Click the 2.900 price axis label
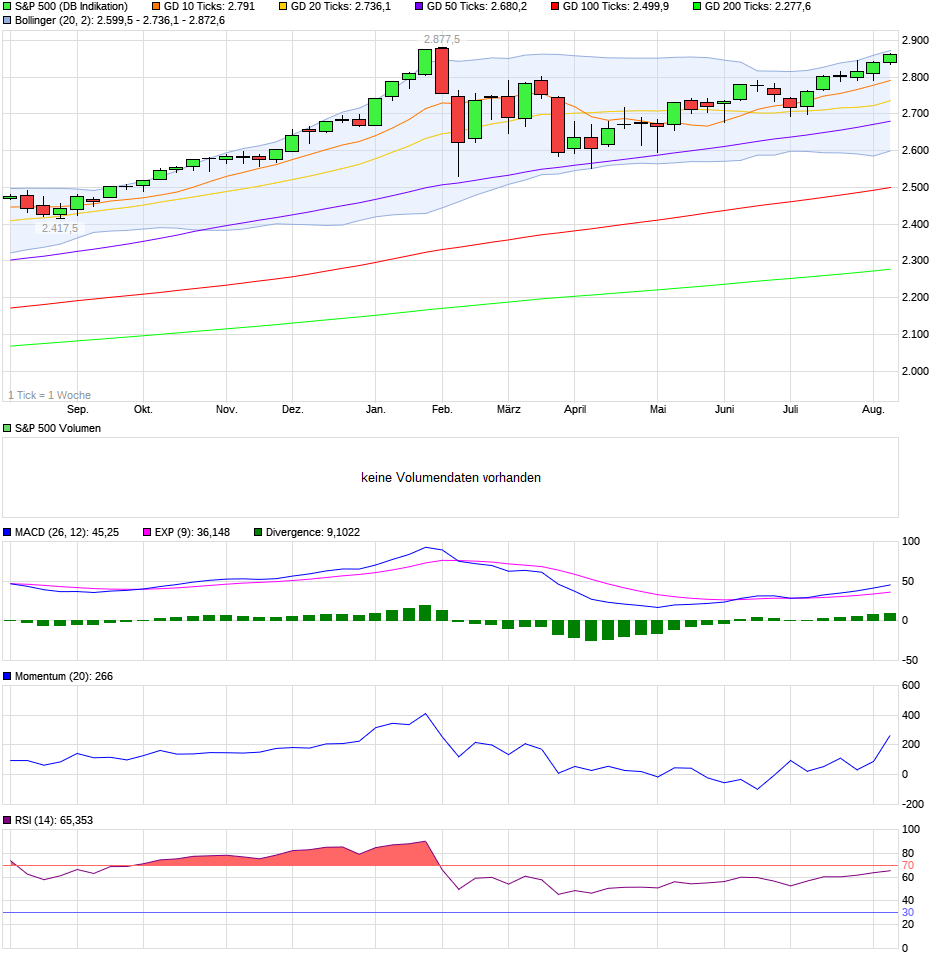940x958 pixels. click(x=916, y=40)
